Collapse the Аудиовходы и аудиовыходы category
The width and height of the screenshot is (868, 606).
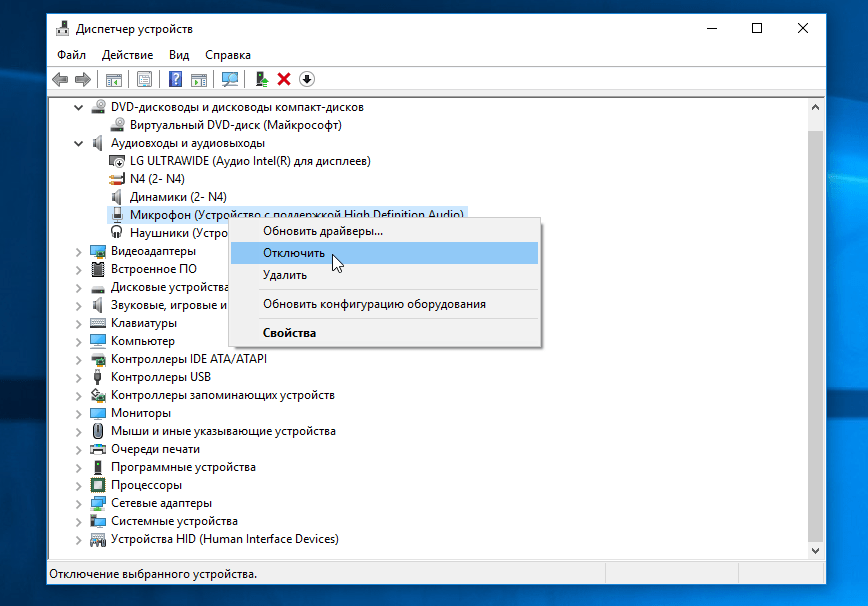tap(79, 143)
